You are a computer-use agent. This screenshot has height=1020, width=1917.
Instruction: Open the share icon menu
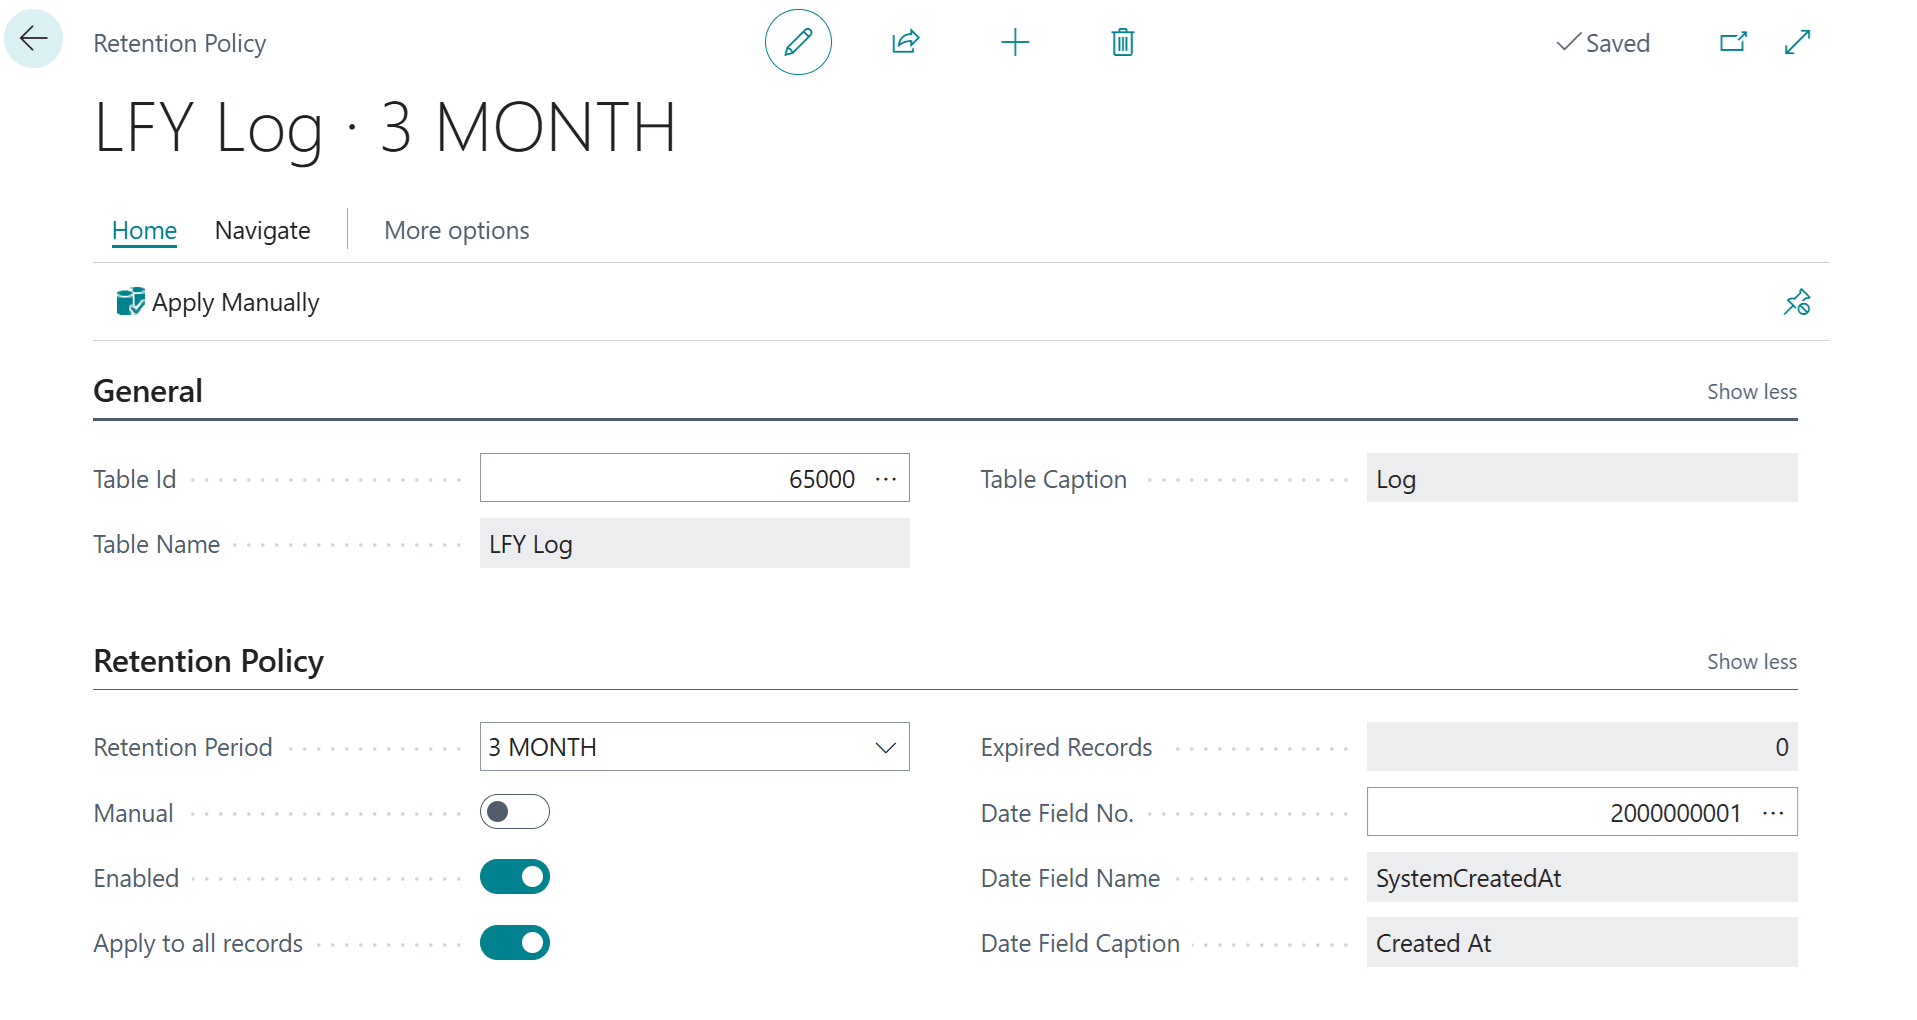tap(905, 42)
